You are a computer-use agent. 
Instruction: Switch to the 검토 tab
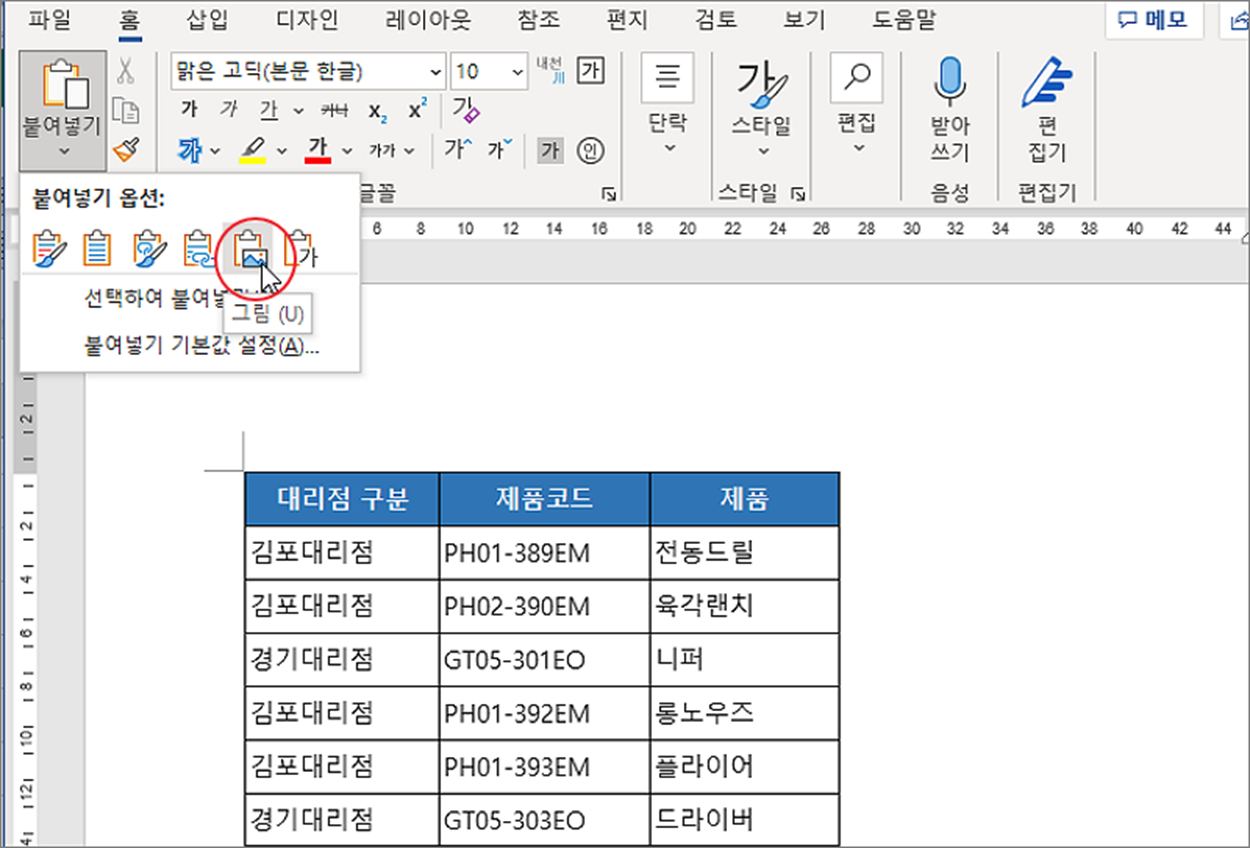pyautogui.click(x=715, y=19)
